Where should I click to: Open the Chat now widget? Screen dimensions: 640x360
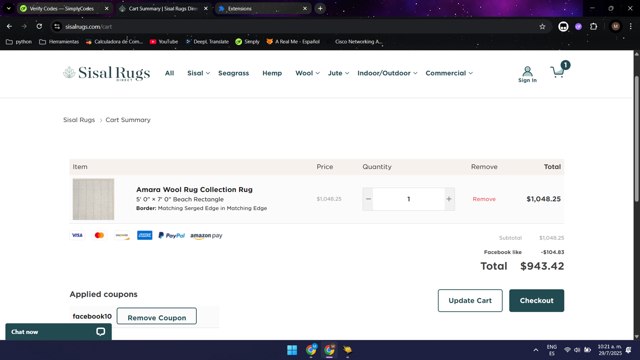(x=58, y=332)
